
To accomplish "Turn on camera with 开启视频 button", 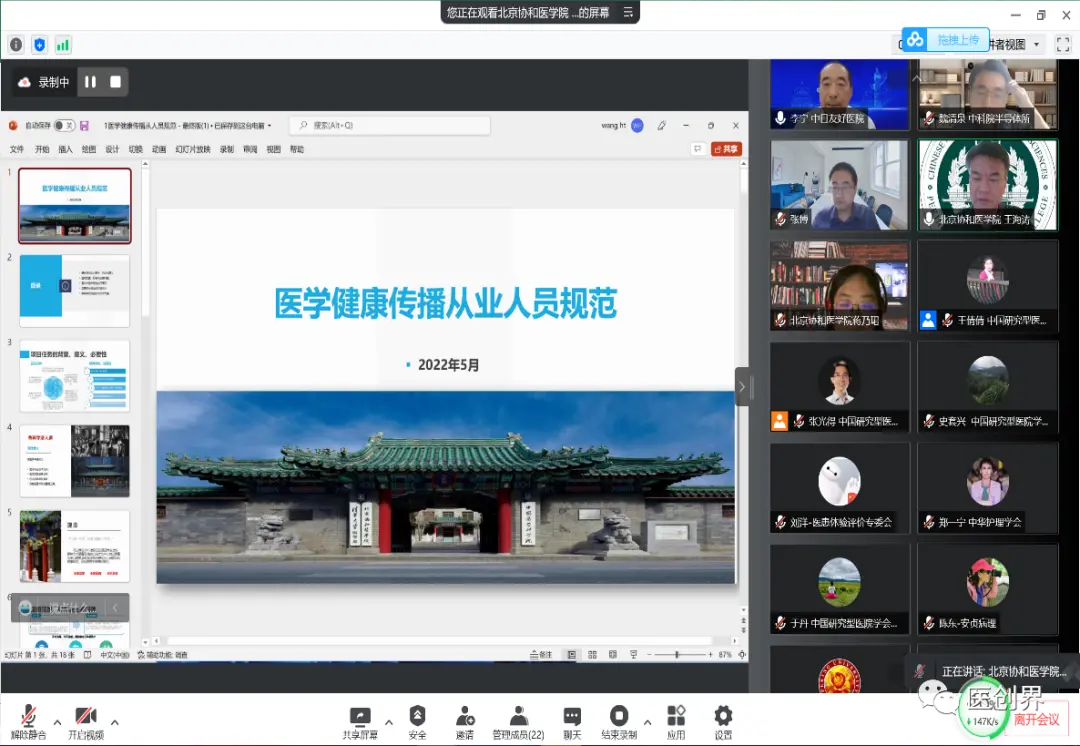I will [x=86, y=722].
